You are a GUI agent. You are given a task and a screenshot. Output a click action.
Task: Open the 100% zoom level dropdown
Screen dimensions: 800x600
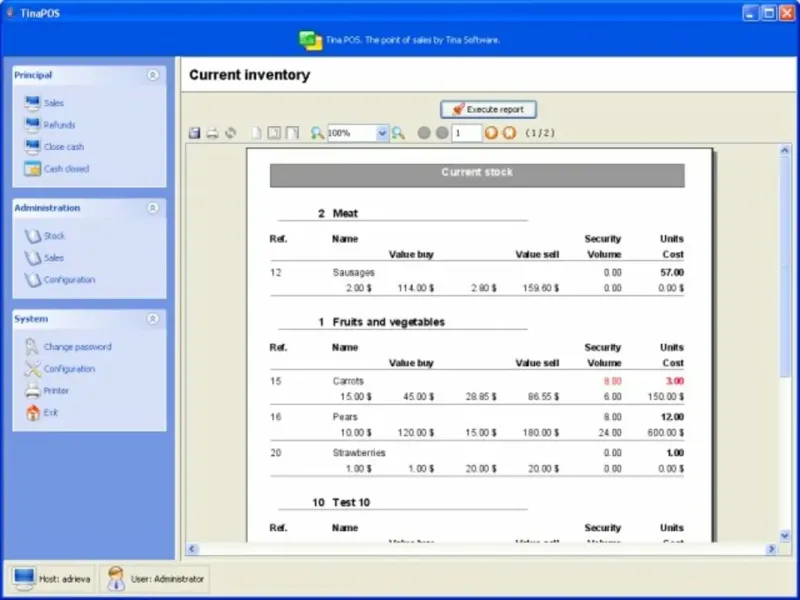coord(382,133)
